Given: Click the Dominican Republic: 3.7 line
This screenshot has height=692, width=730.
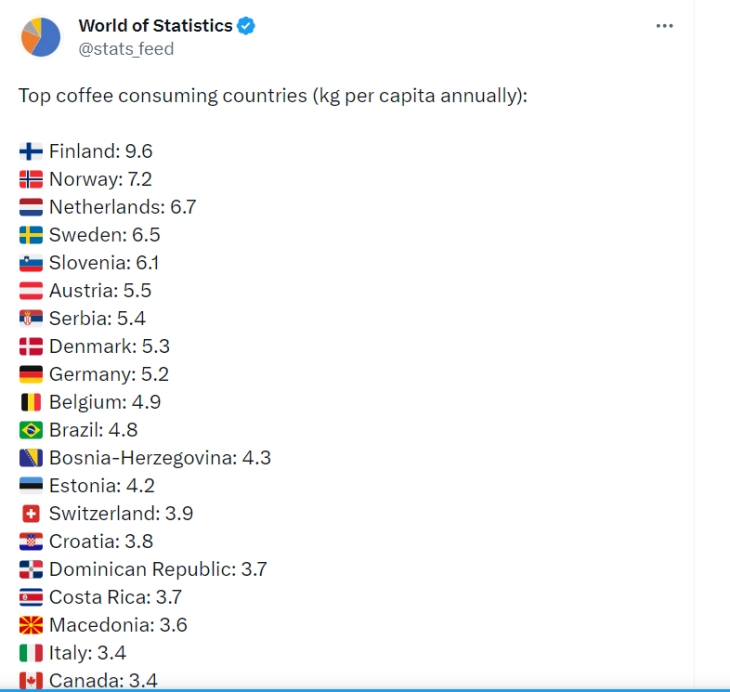Looking at the screenshot, I should pos(157,569).
